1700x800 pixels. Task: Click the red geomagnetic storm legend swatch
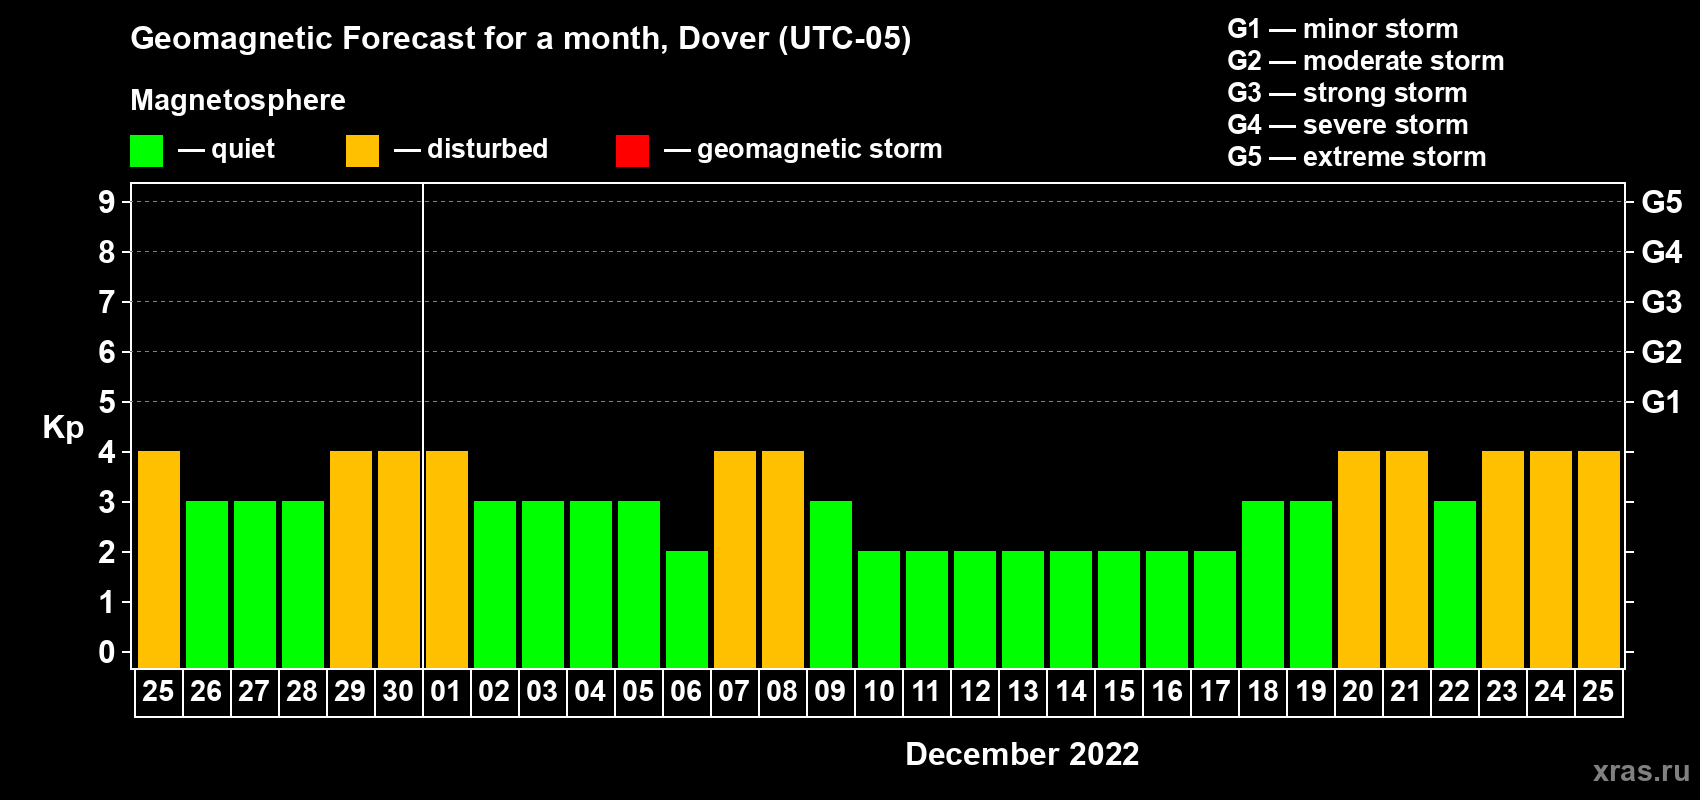click(x=632, y=151)
